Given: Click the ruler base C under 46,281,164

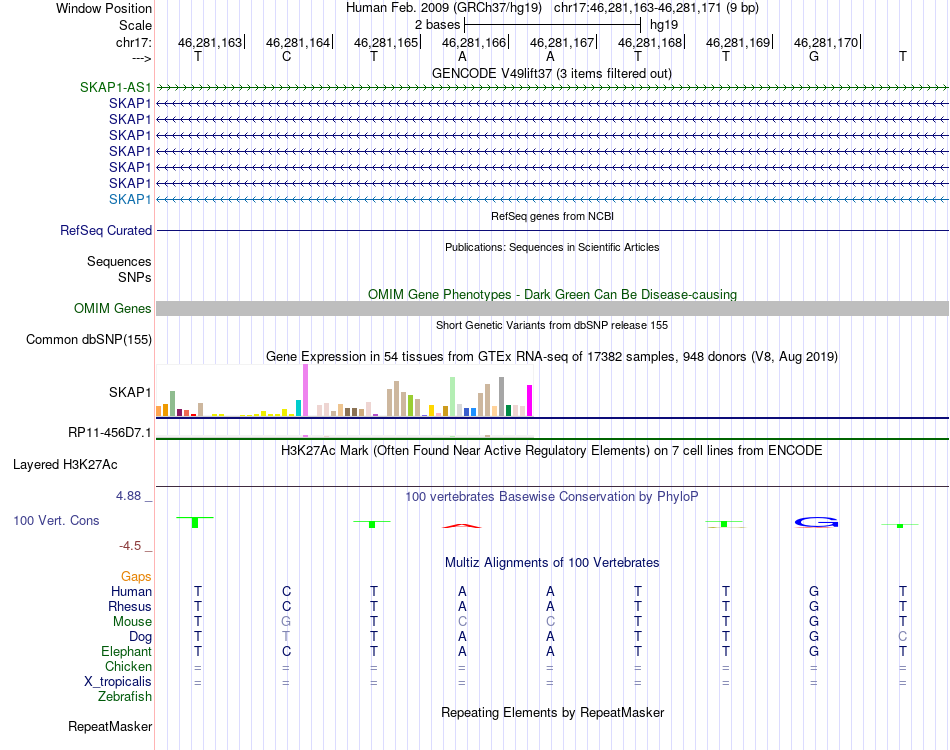Looking at the screenshot, I should (x=287, y=56).
